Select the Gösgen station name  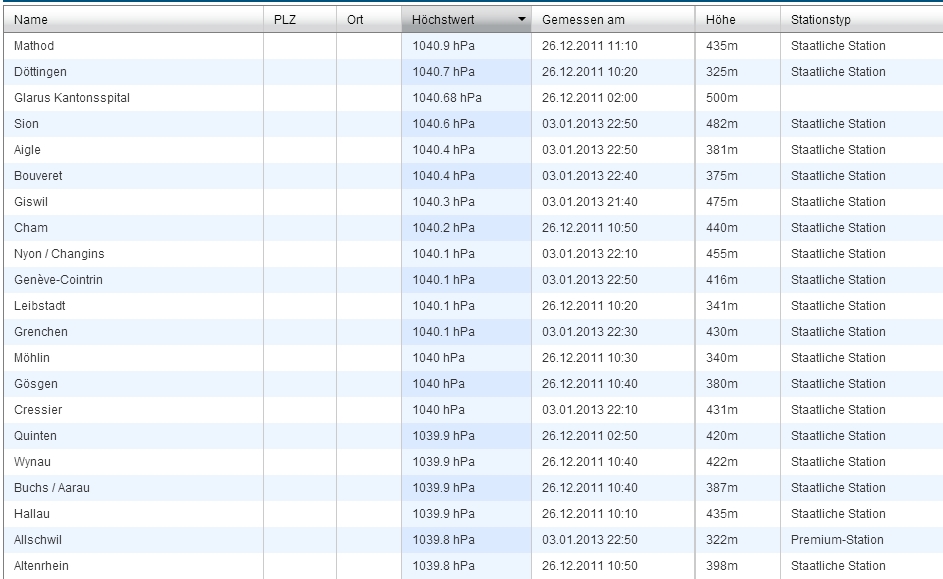click(36, 384)
